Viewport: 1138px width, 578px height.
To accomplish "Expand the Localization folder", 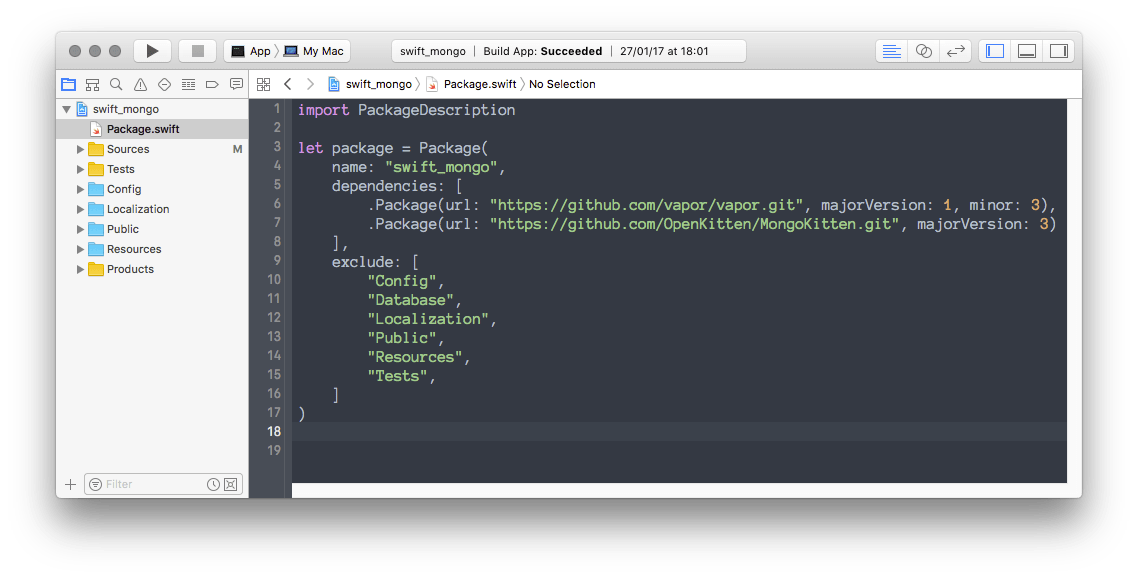I will tap(81, 209).
